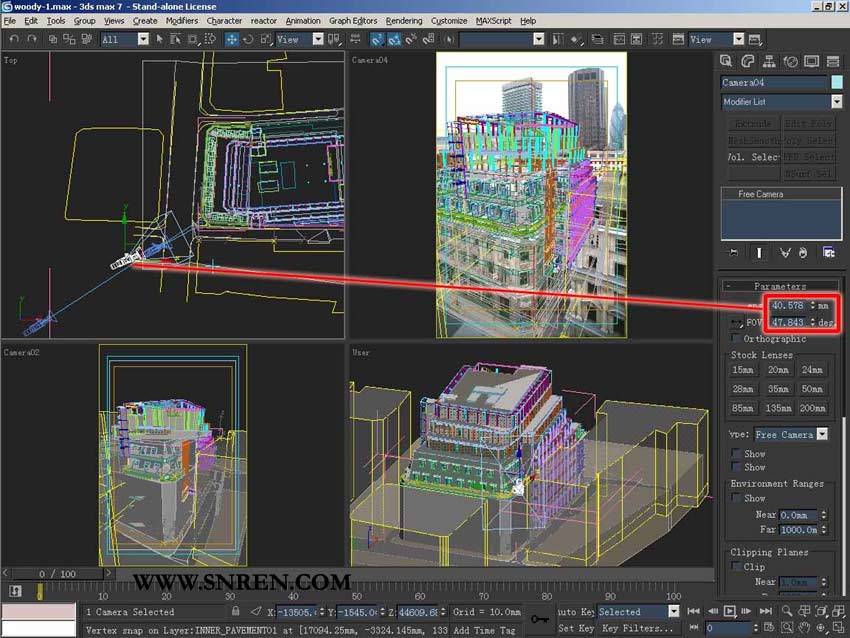
Task: Toggle Auto Key mode
Action: [x=576, y=611]
